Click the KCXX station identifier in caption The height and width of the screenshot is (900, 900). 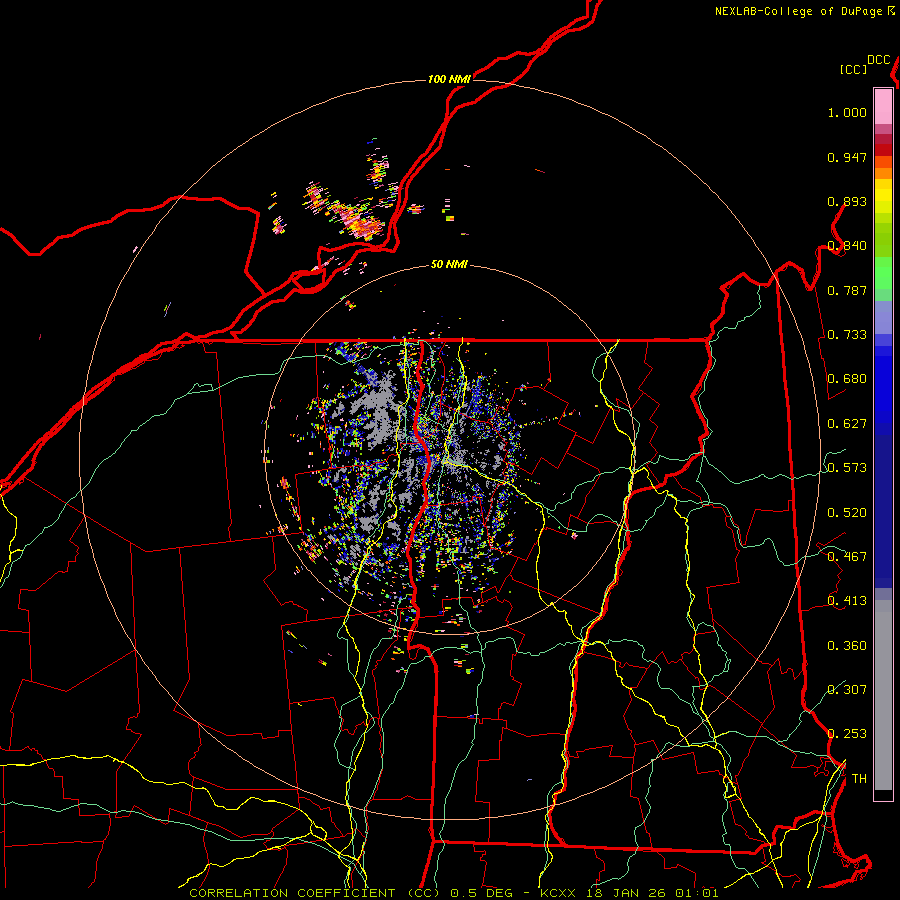click(x=557, y=893)
